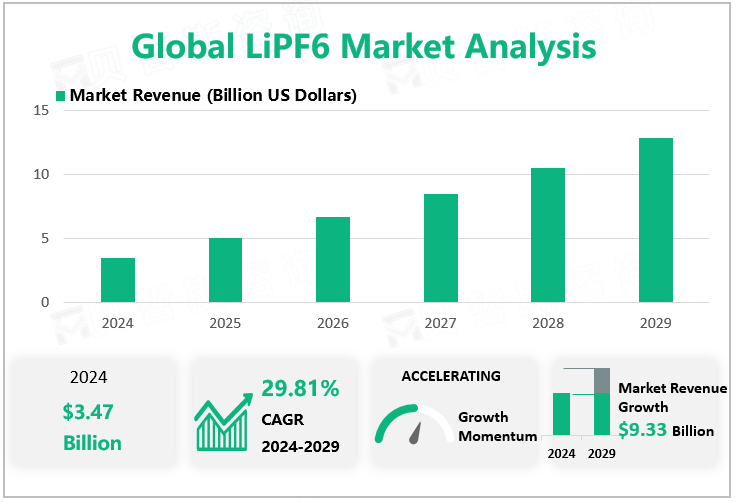
Task: Click the x-axis label 2028
Action: pyautogui.click(x=548, y=323)
